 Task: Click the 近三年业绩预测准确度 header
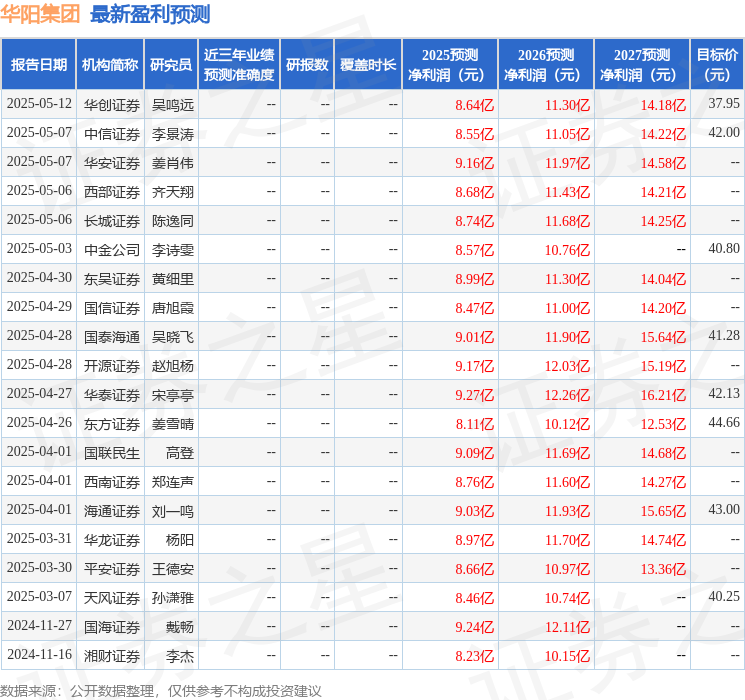coord(239,65)
